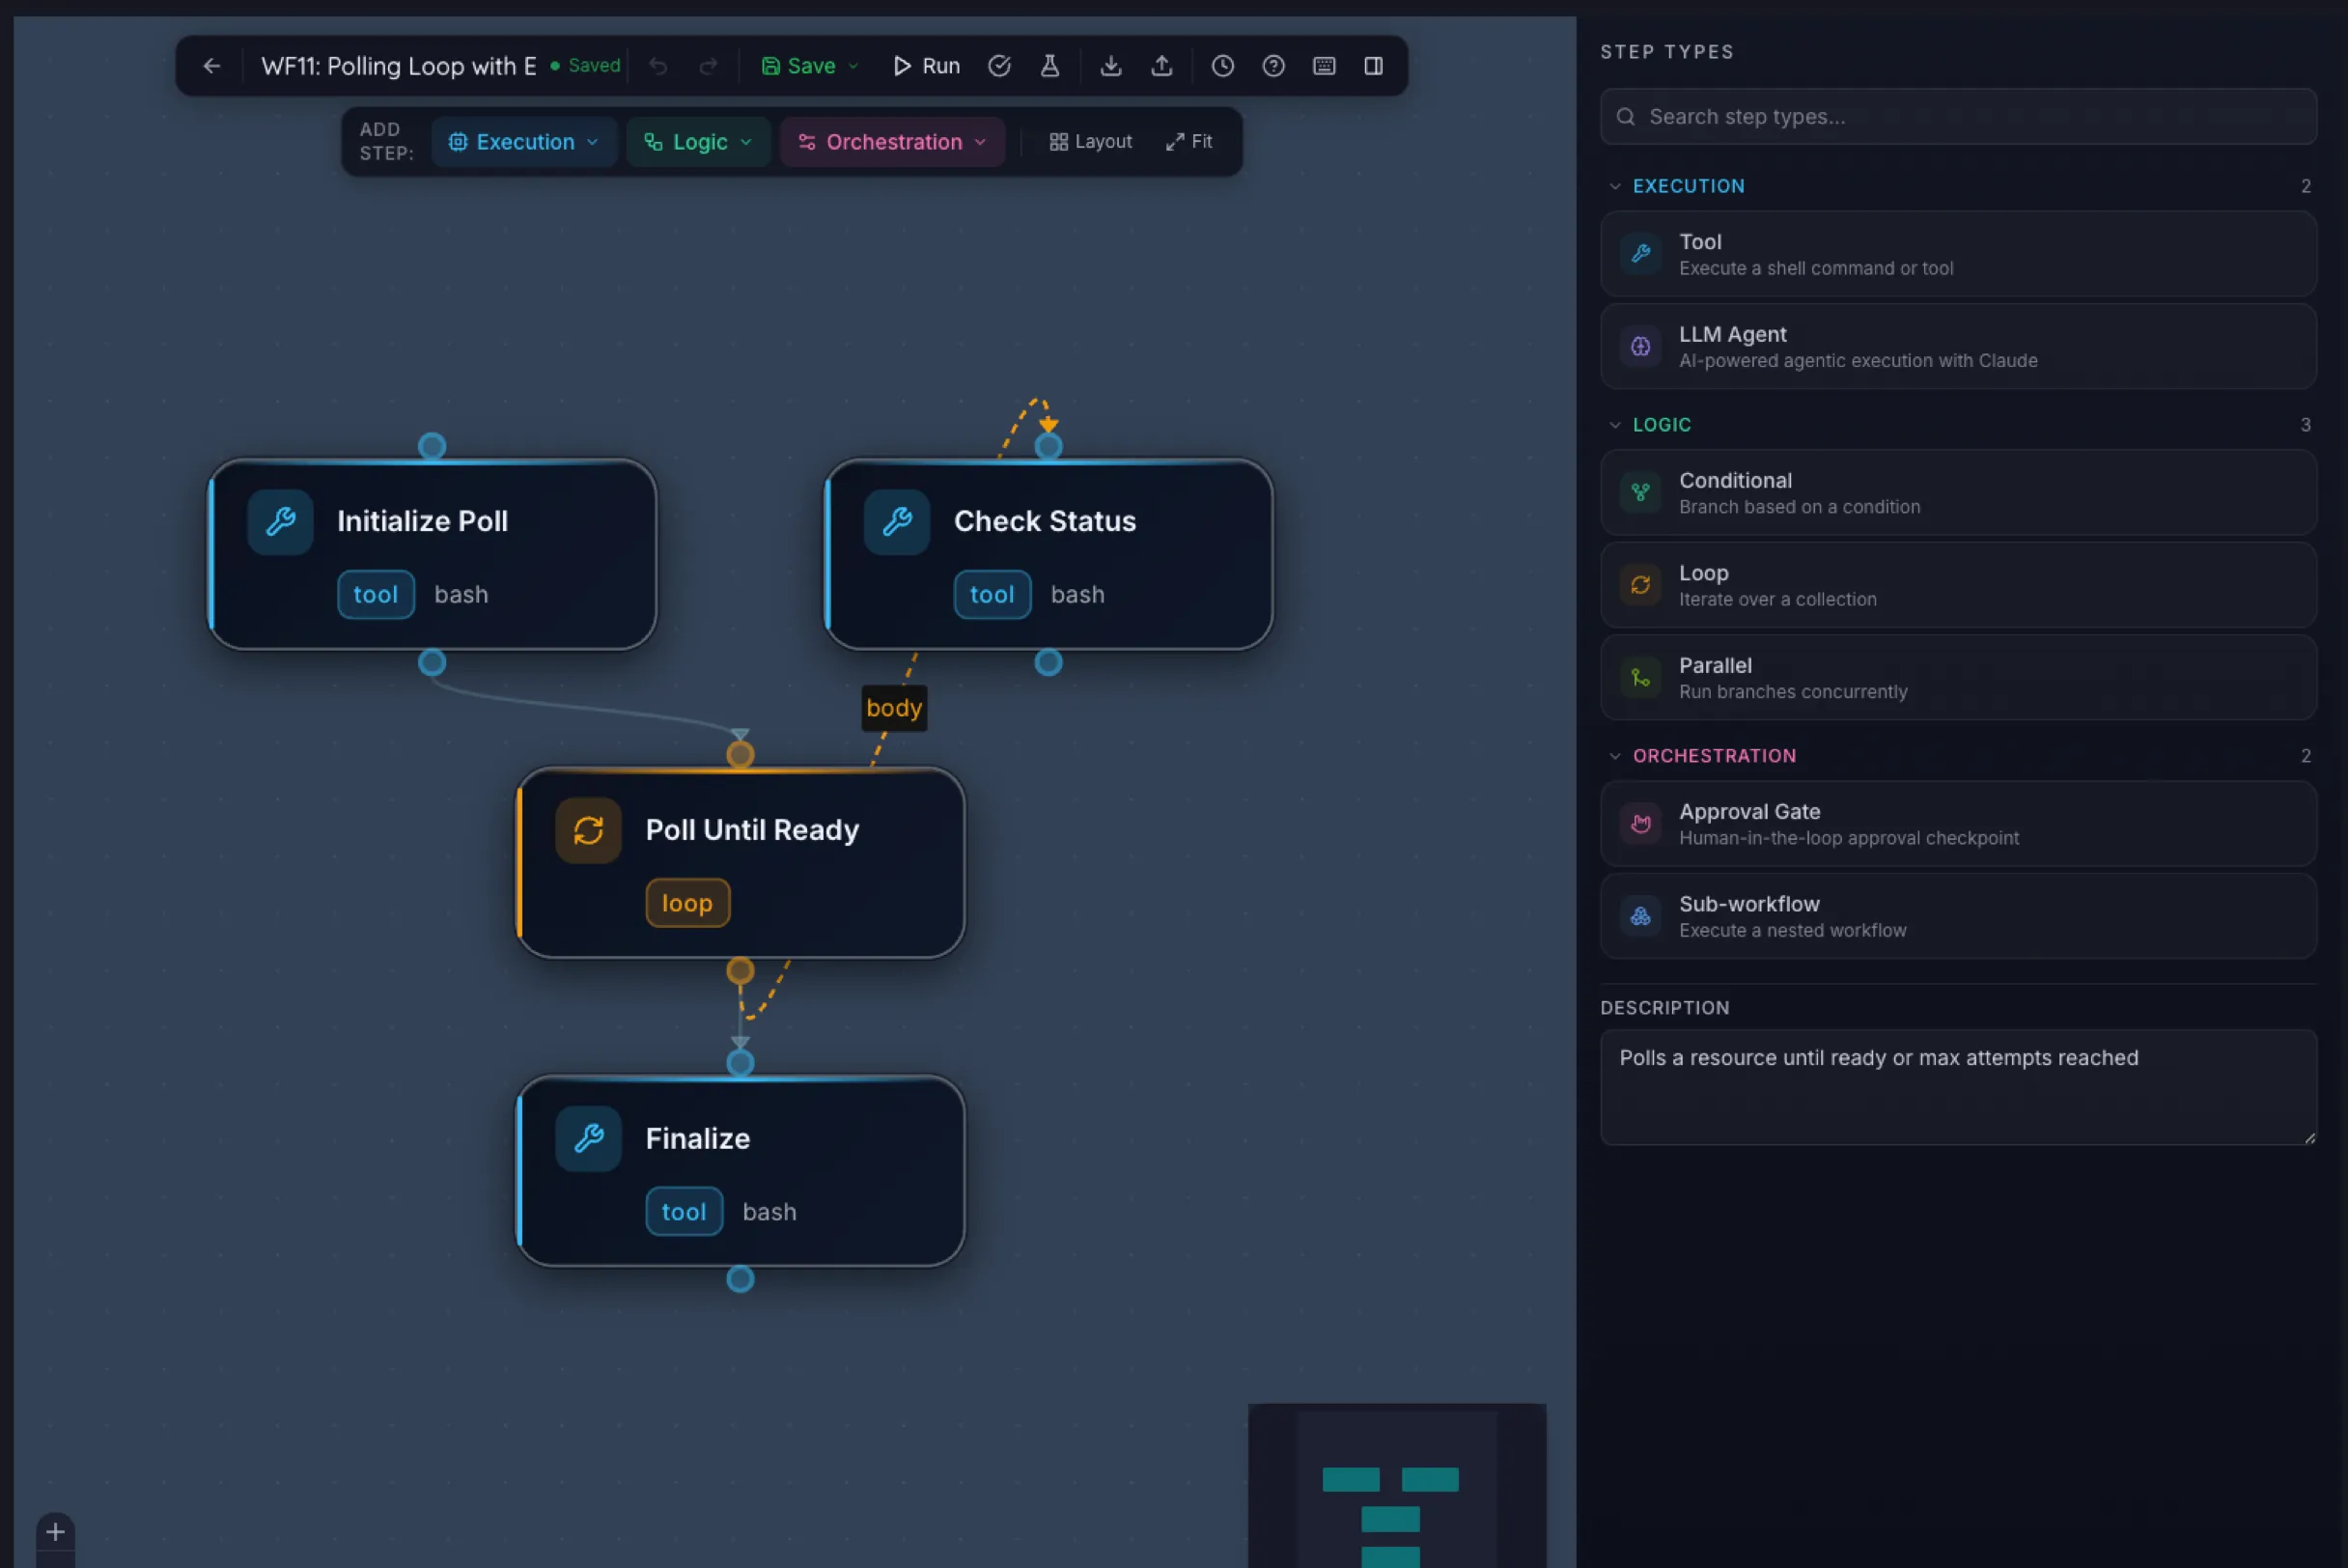Open the Orchestration add-step dropdown
Viewport: 2348px width, 1568px height.
[892, 142]
